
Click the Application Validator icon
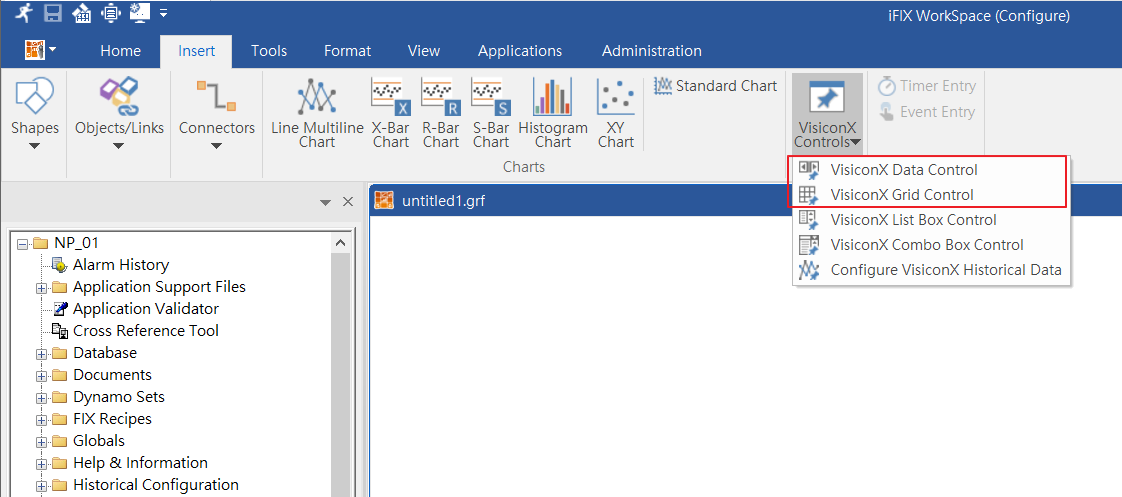point(61,309)
